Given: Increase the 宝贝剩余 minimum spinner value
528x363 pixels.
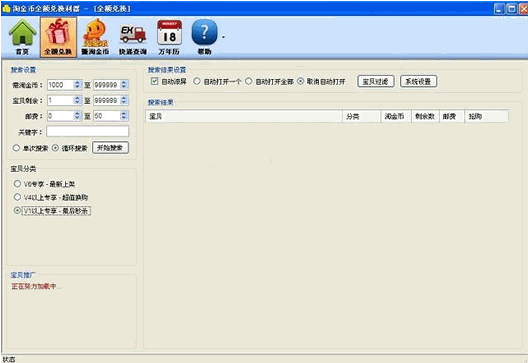Looking at the screenshot, I should pyautogui.click(x=77, y=98).
